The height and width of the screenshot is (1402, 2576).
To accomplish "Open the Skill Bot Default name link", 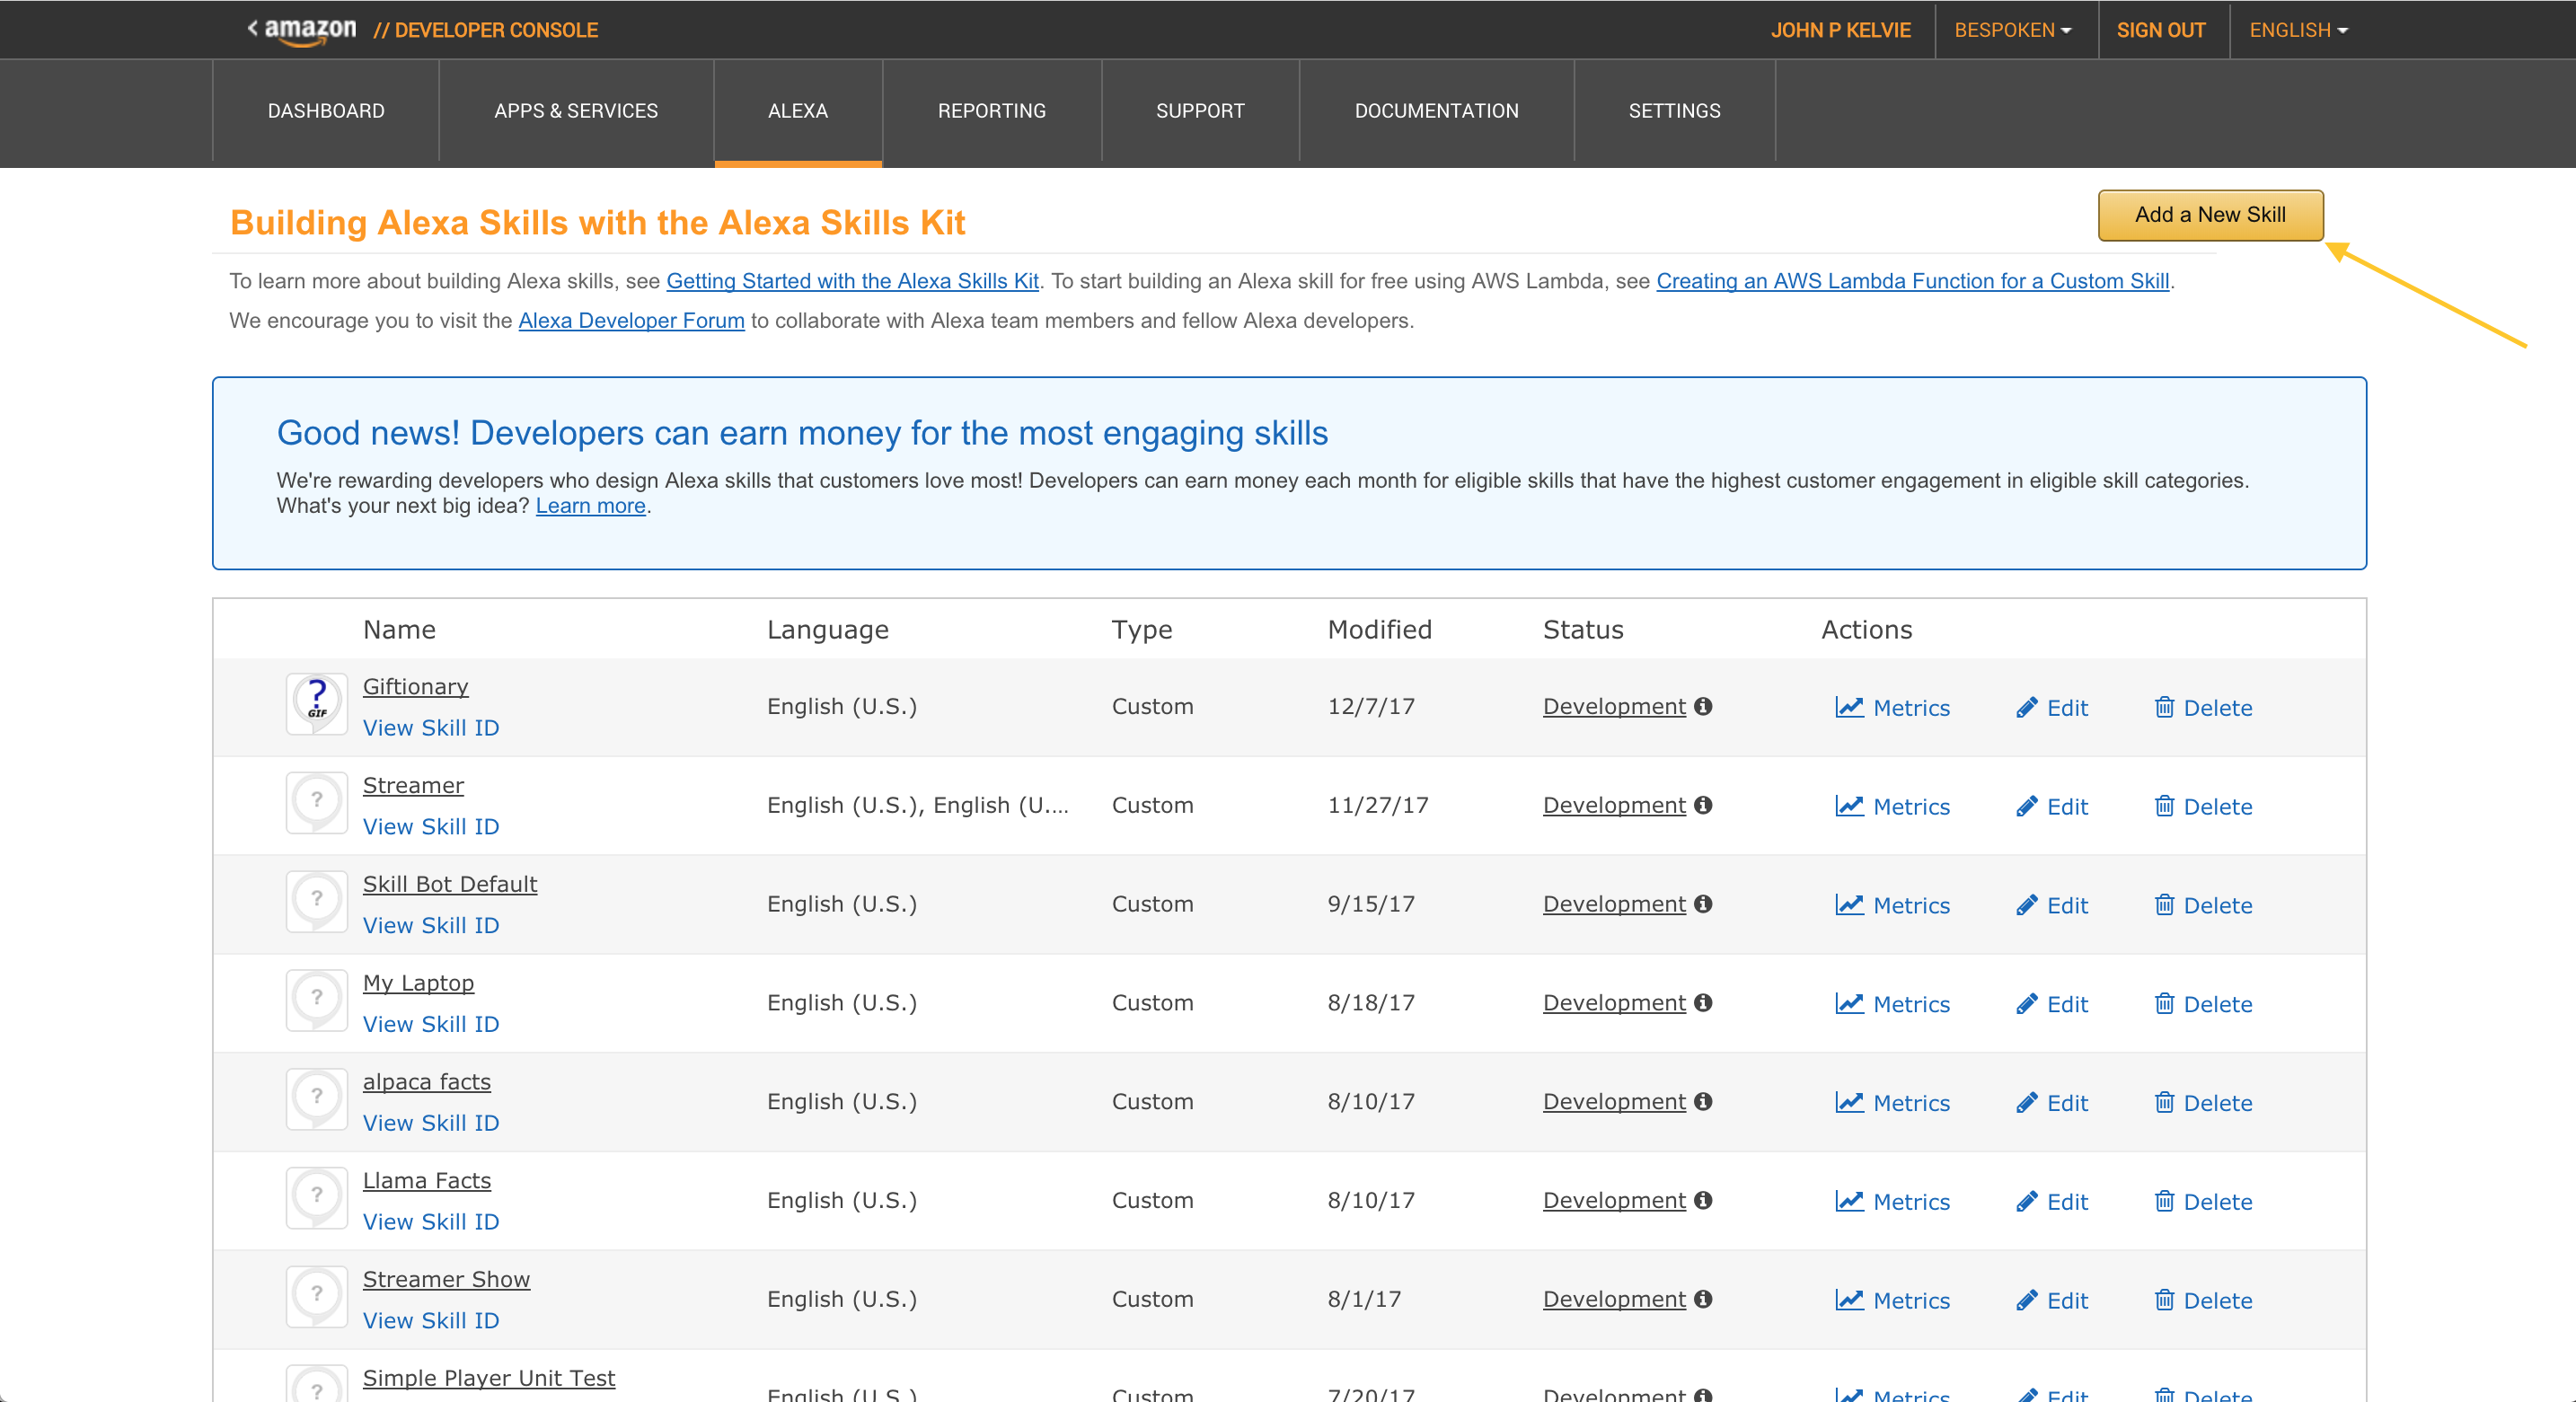I will point(450,885).
